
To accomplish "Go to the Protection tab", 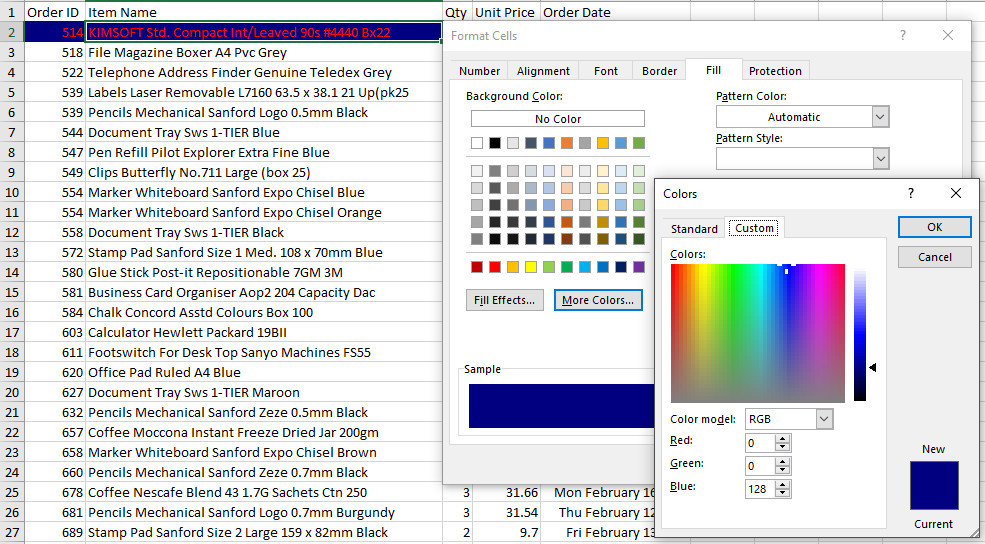I will coord(775,71).
